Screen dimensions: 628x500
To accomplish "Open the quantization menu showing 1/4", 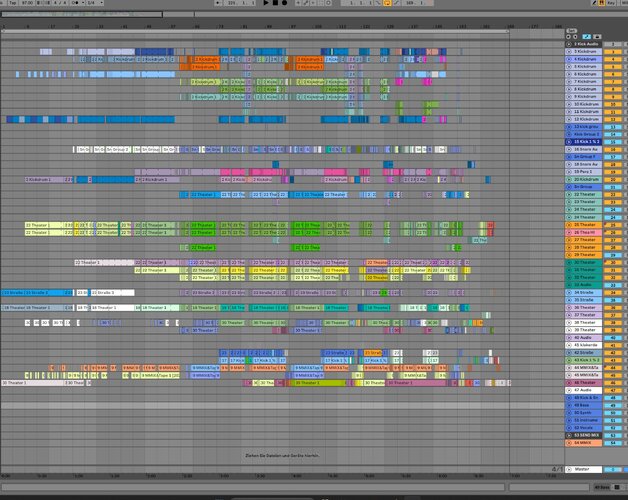I will pyautogui.click(x=95, y=3).
